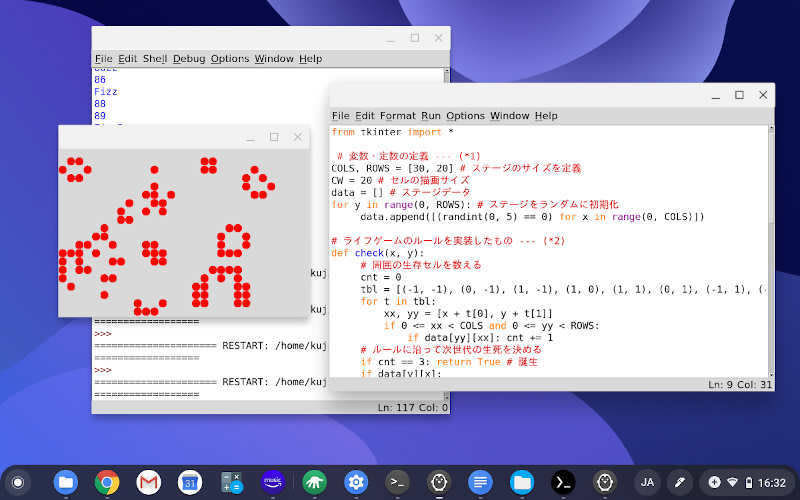Click the '88' output line in Shell

pos(99,104)
